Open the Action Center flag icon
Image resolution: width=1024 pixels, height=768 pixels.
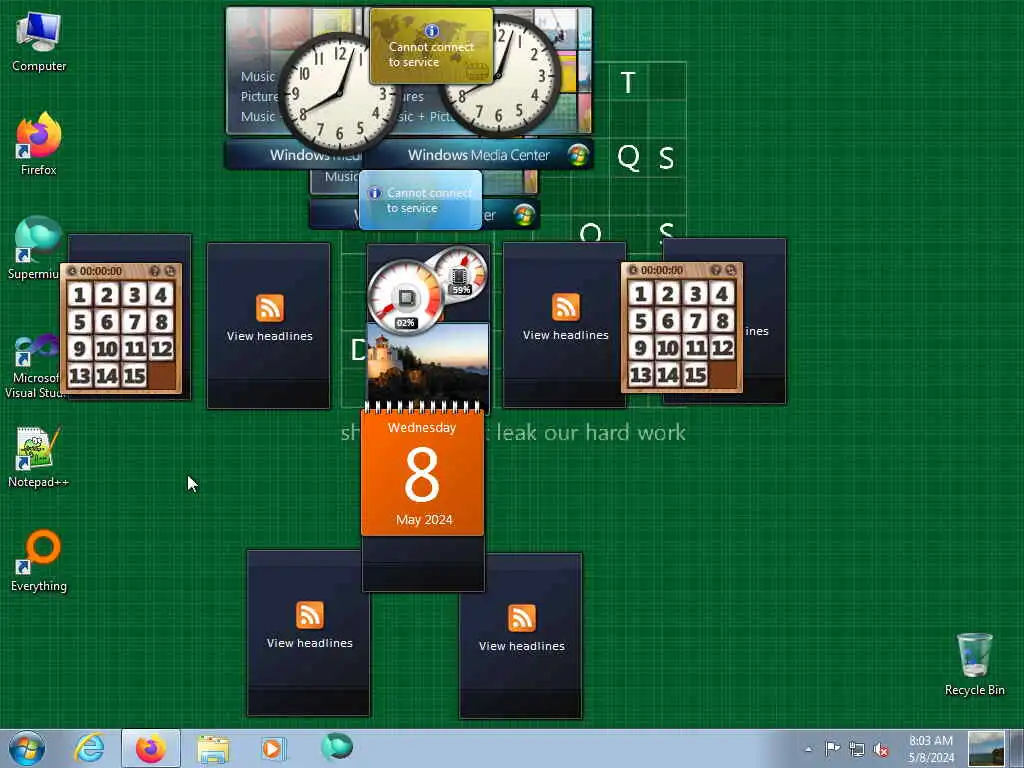[832, 749]
